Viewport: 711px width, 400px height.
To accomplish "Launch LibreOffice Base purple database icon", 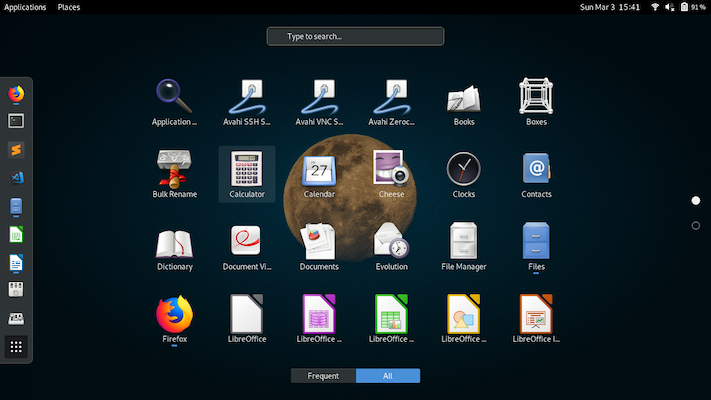I will point(319,313).
